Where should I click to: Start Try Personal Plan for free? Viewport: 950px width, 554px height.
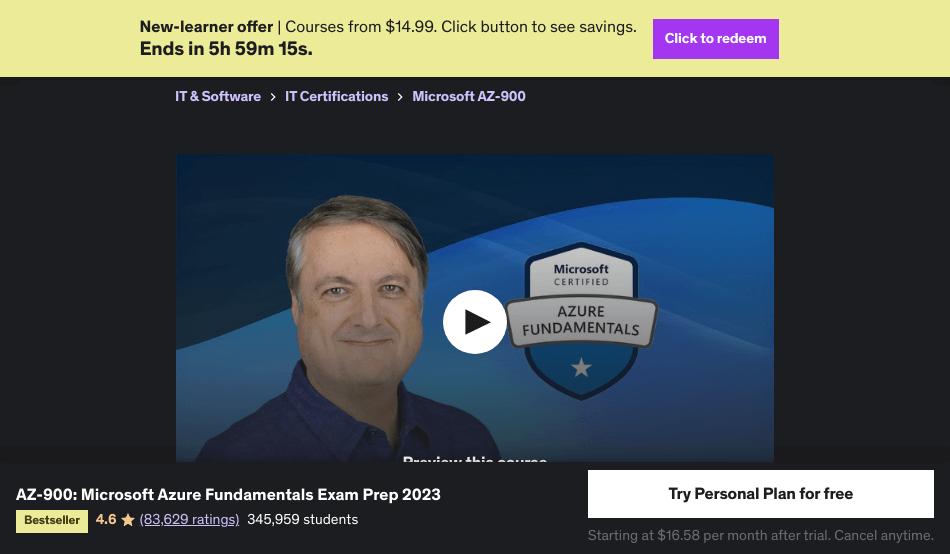[760, 494]
